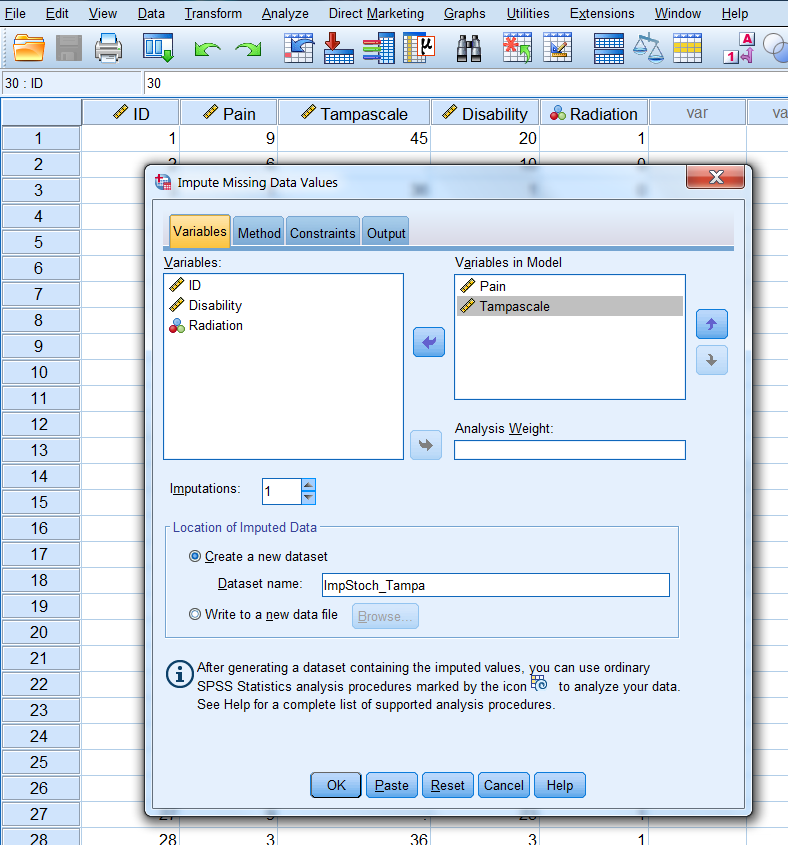Click the Undo arrow icon
This screenshot has width=788, height=845.
click(207, 47)
